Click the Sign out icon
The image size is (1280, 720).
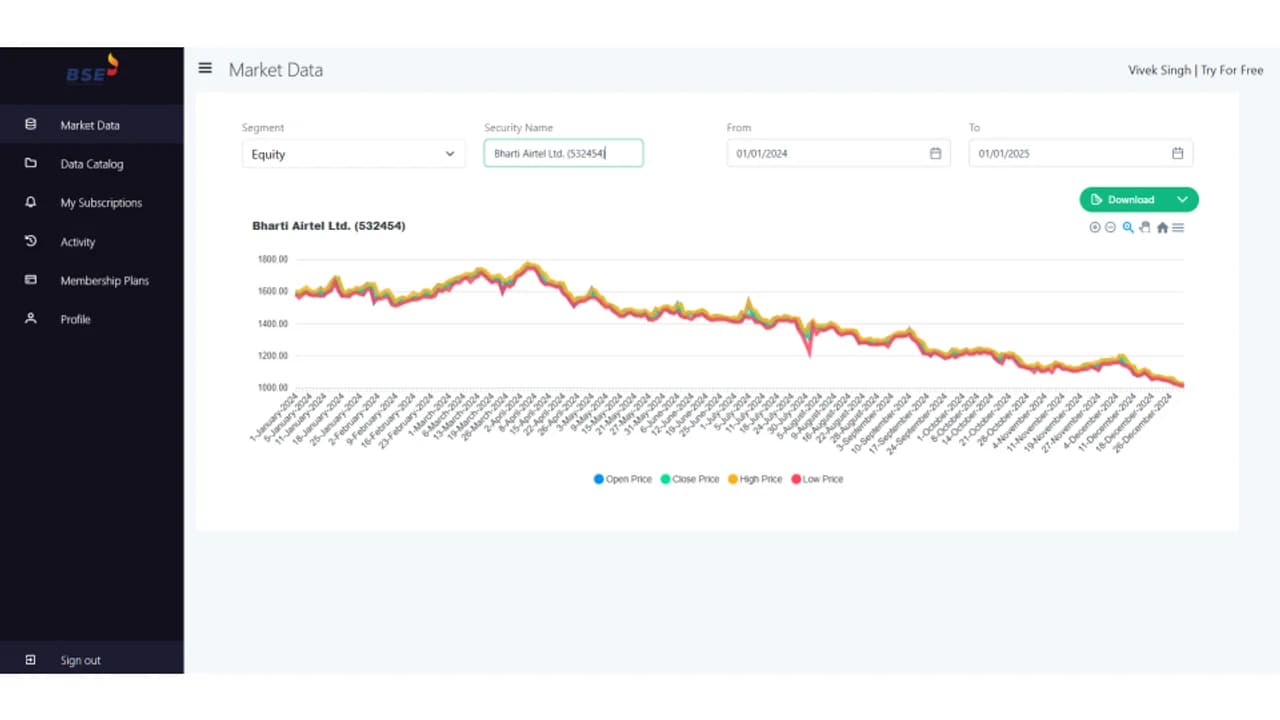click(x=30, y=660)
